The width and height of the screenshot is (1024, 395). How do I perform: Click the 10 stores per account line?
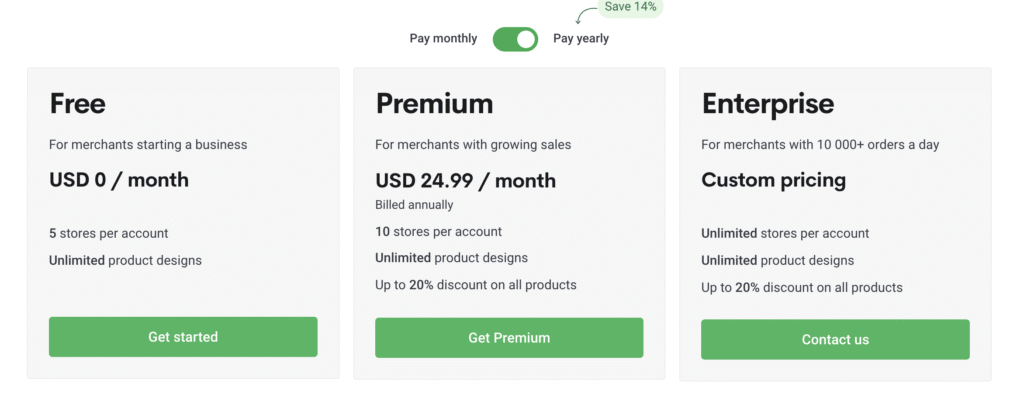(x=438, y=232)
